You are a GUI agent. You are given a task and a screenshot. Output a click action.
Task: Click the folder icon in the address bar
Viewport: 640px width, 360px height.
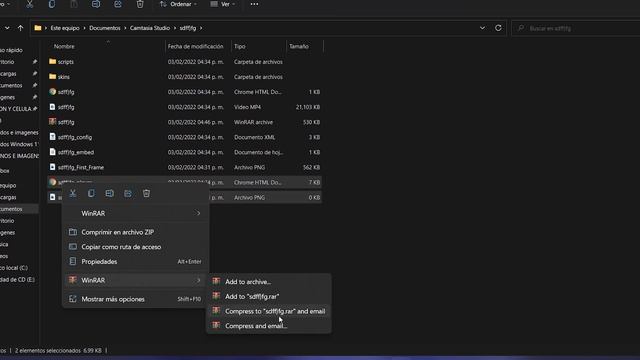(38, 28)
